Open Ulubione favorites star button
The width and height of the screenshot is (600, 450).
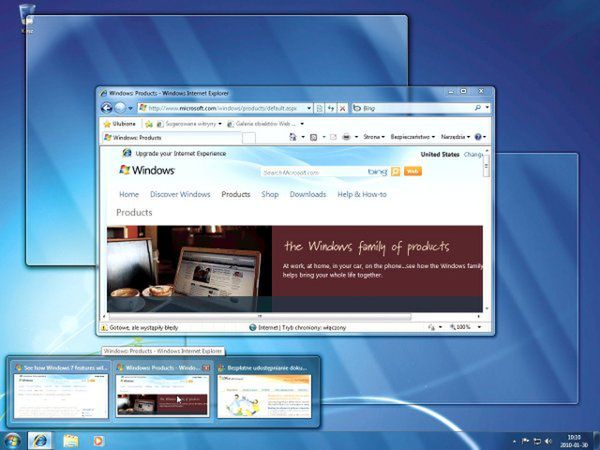click(119, 124)
